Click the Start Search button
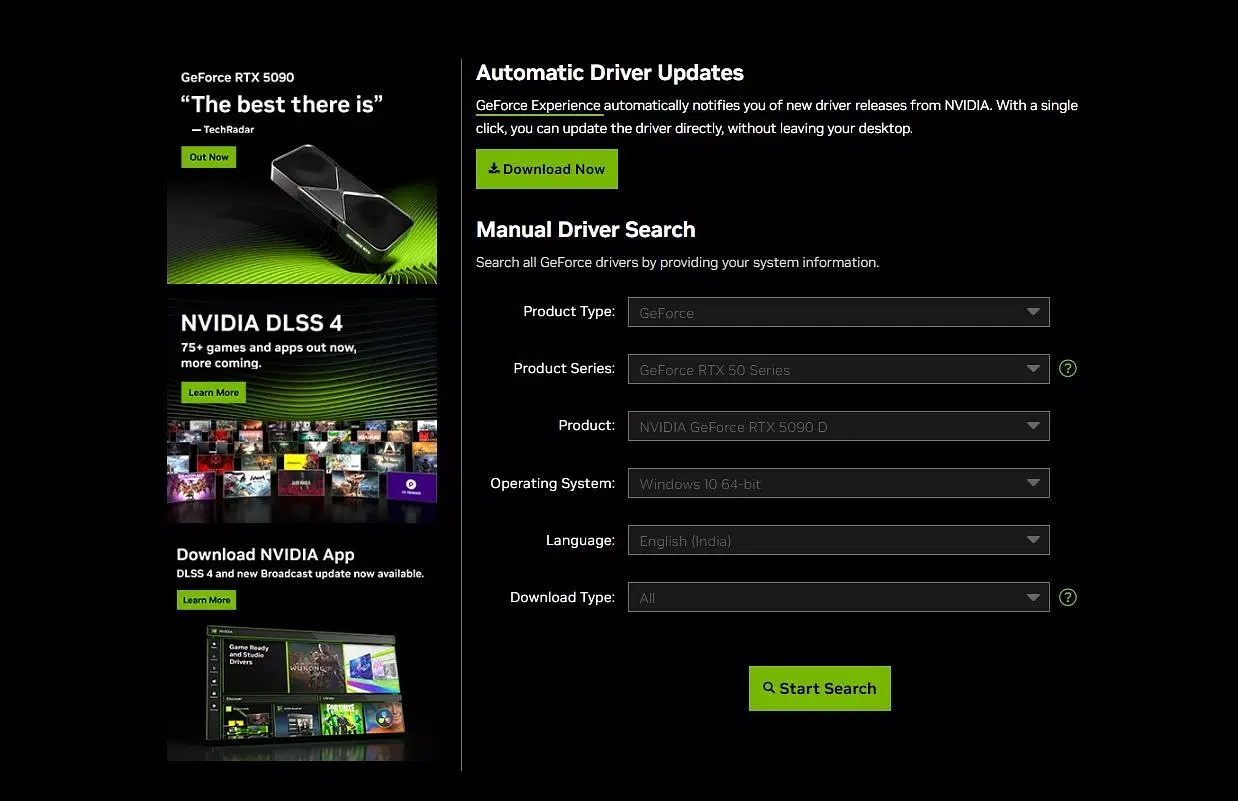 point(820,688)
